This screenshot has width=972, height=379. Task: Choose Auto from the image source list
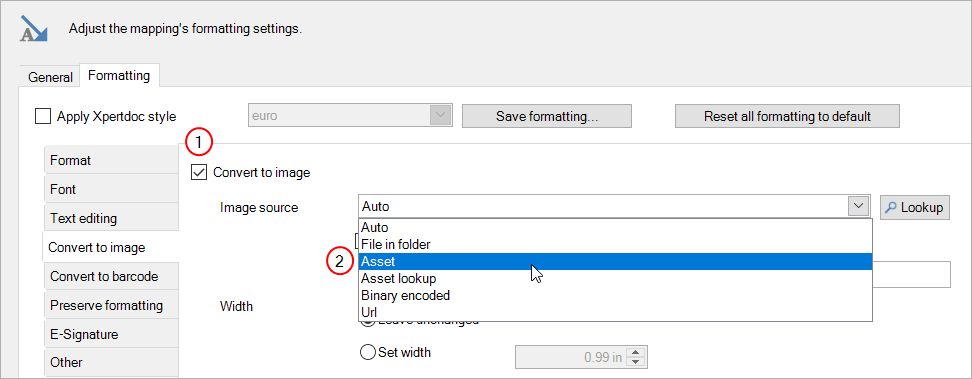click(x=616, y=228)
